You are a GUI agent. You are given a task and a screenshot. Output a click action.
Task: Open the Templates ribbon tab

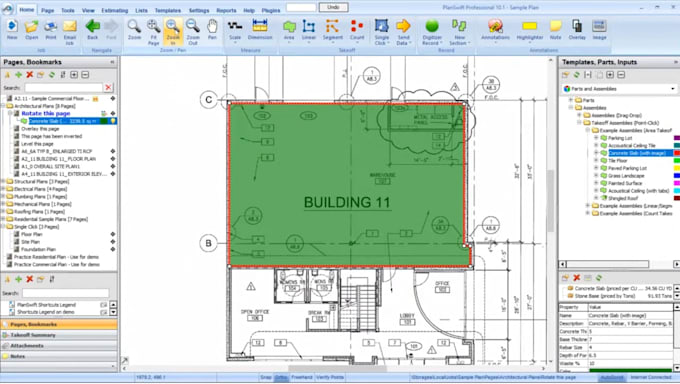[168, 10]
